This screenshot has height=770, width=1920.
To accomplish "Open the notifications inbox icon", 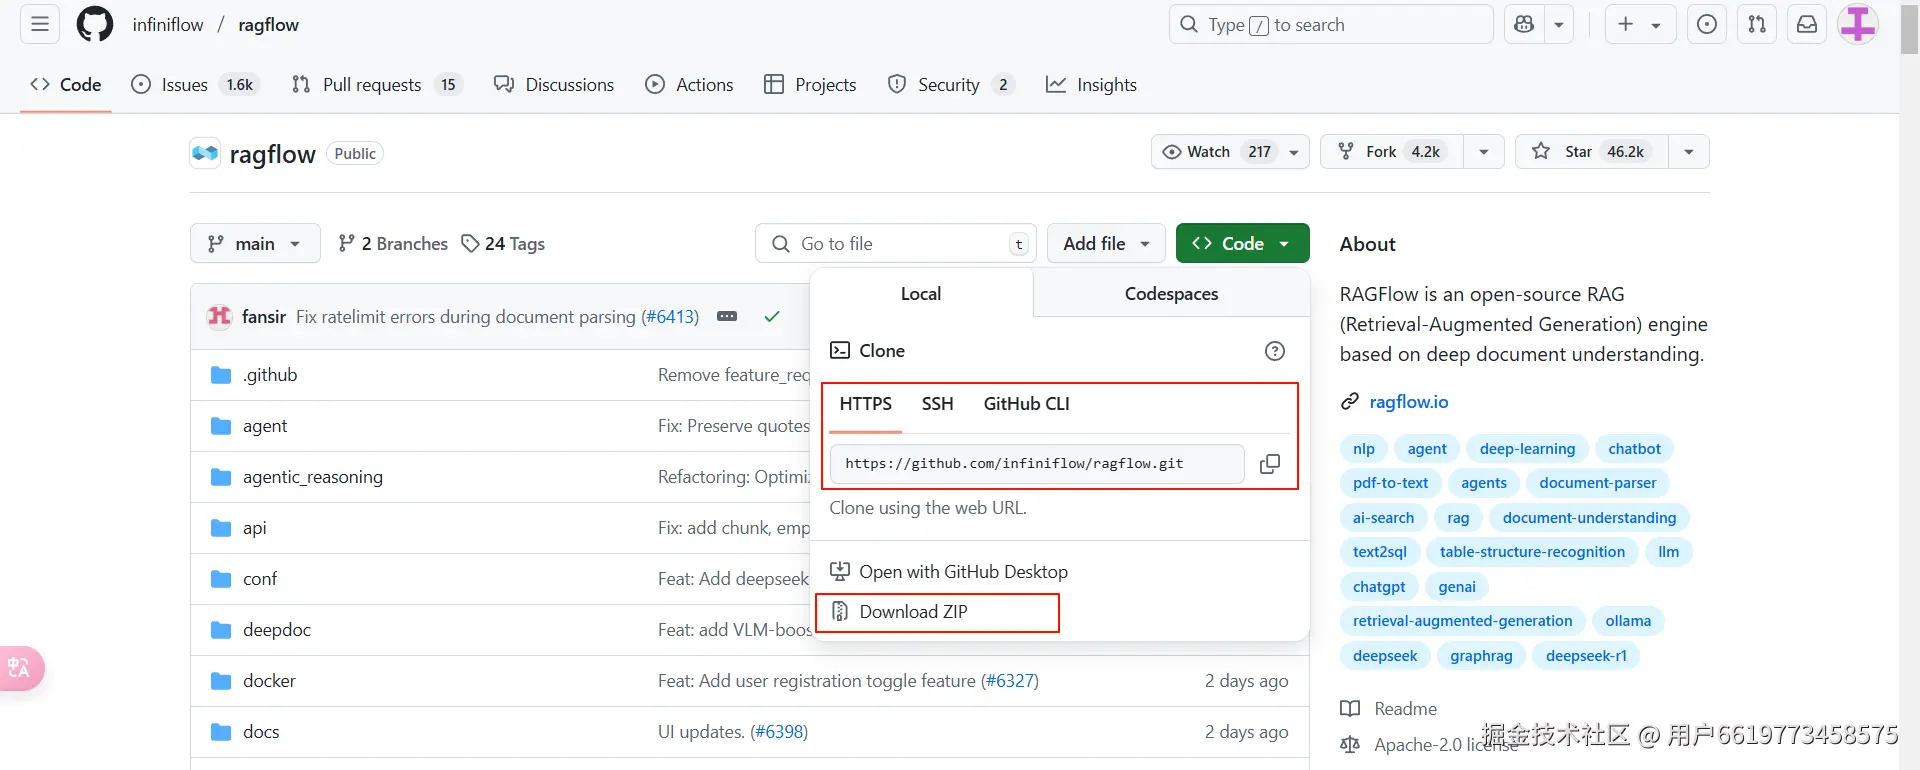I will [x=1807, y=24].
